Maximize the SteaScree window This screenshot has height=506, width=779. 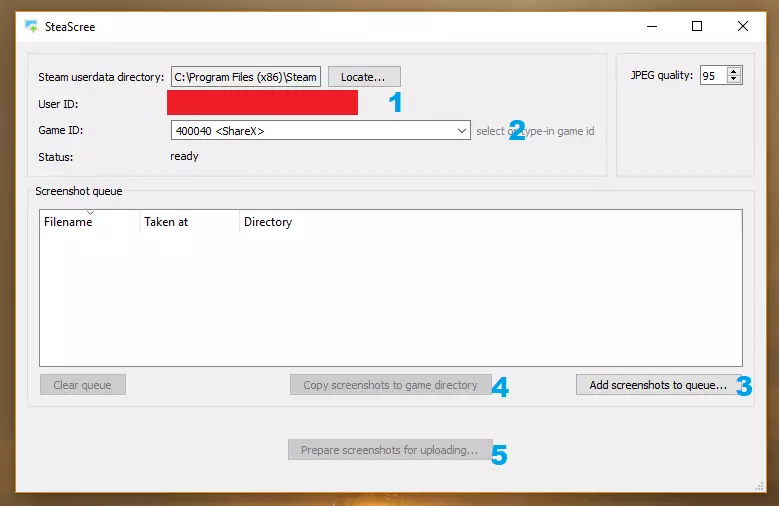point(697,26)
